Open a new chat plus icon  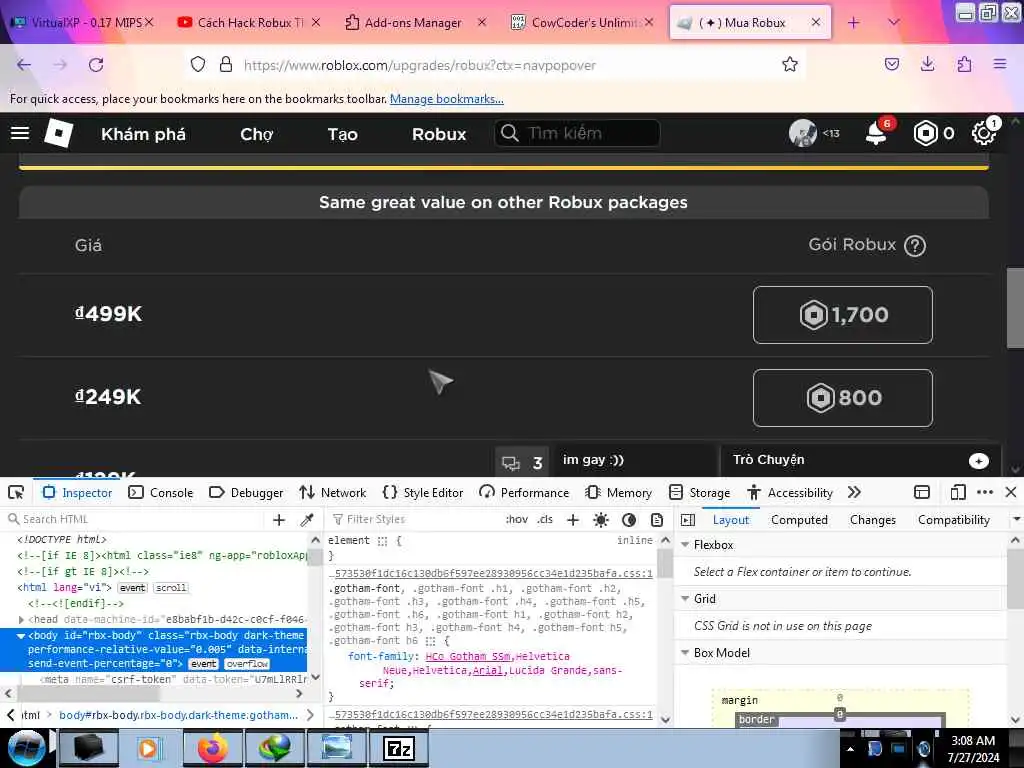978,461
